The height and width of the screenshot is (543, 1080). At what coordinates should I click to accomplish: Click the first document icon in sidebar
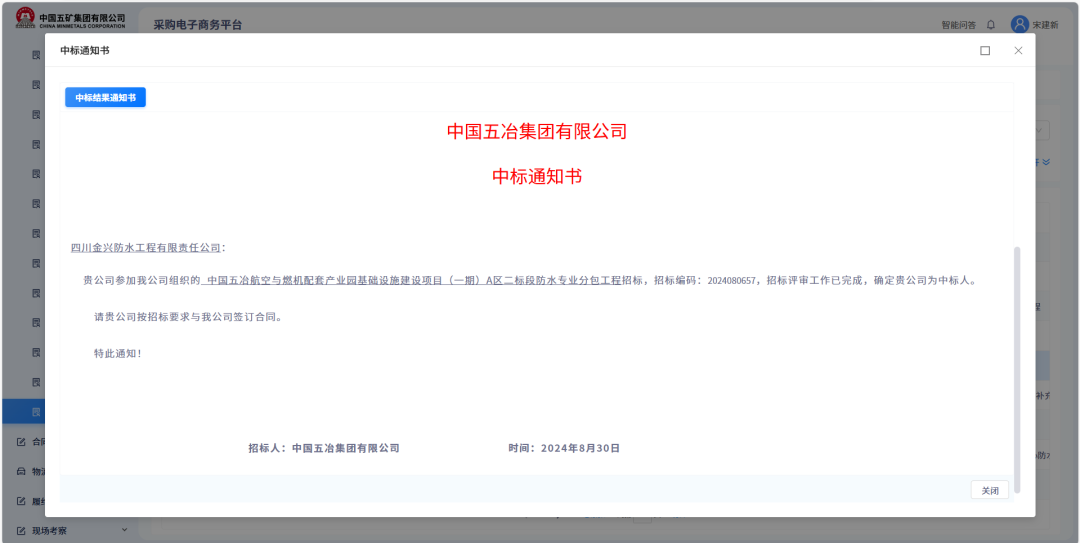click(x=36, y=56)
